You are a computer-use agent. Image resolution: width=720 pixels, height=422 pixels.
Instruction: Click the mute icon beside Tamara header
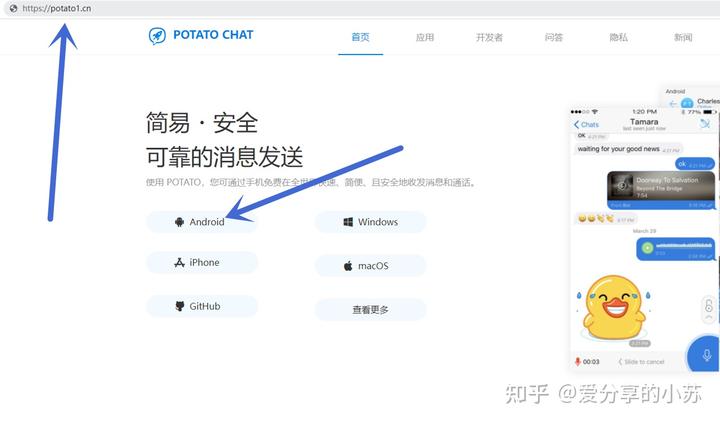[705, 124]
